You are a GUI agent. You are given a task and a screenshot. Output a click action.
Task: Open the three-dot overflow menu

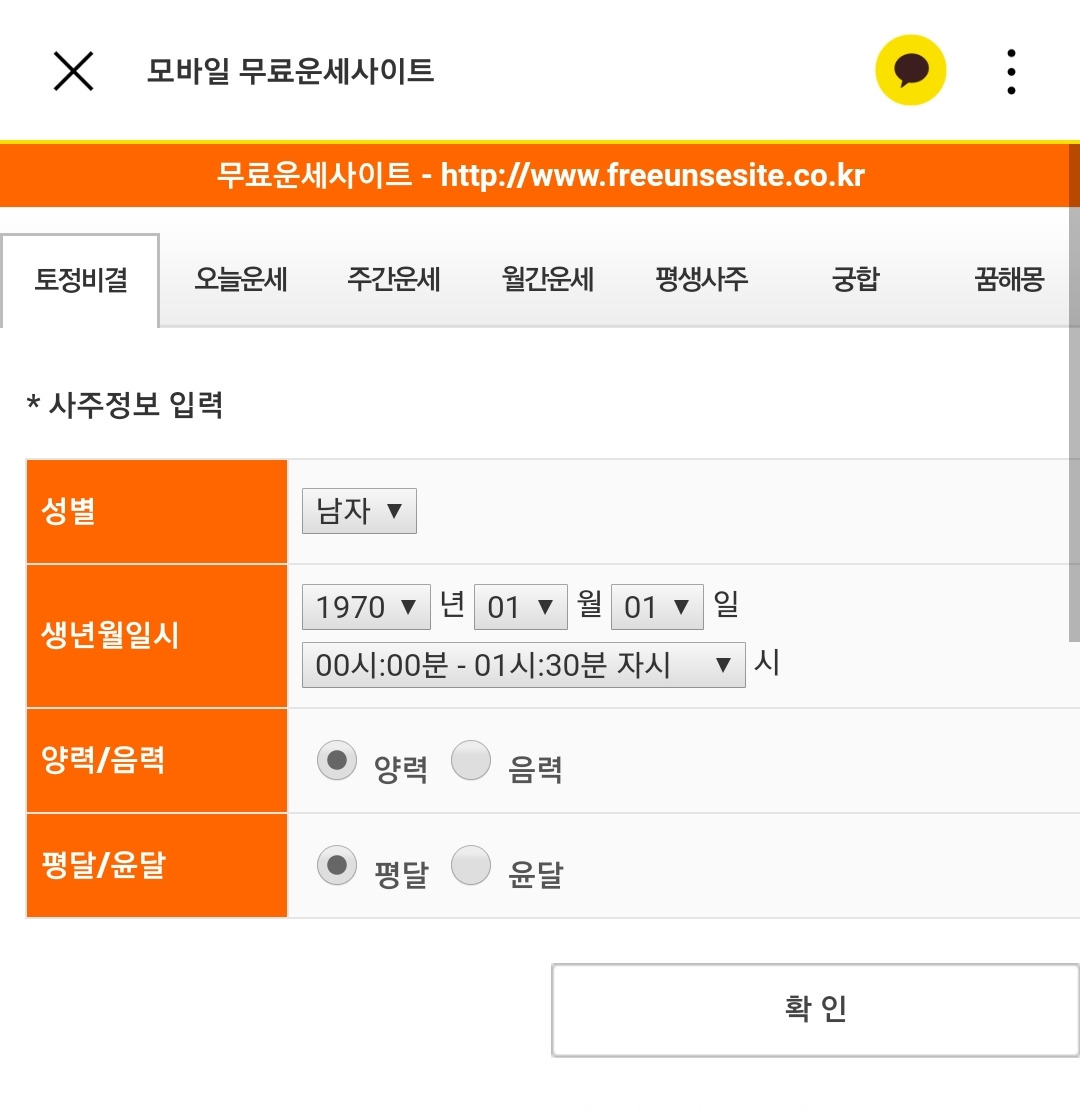tap(1011, 71)
